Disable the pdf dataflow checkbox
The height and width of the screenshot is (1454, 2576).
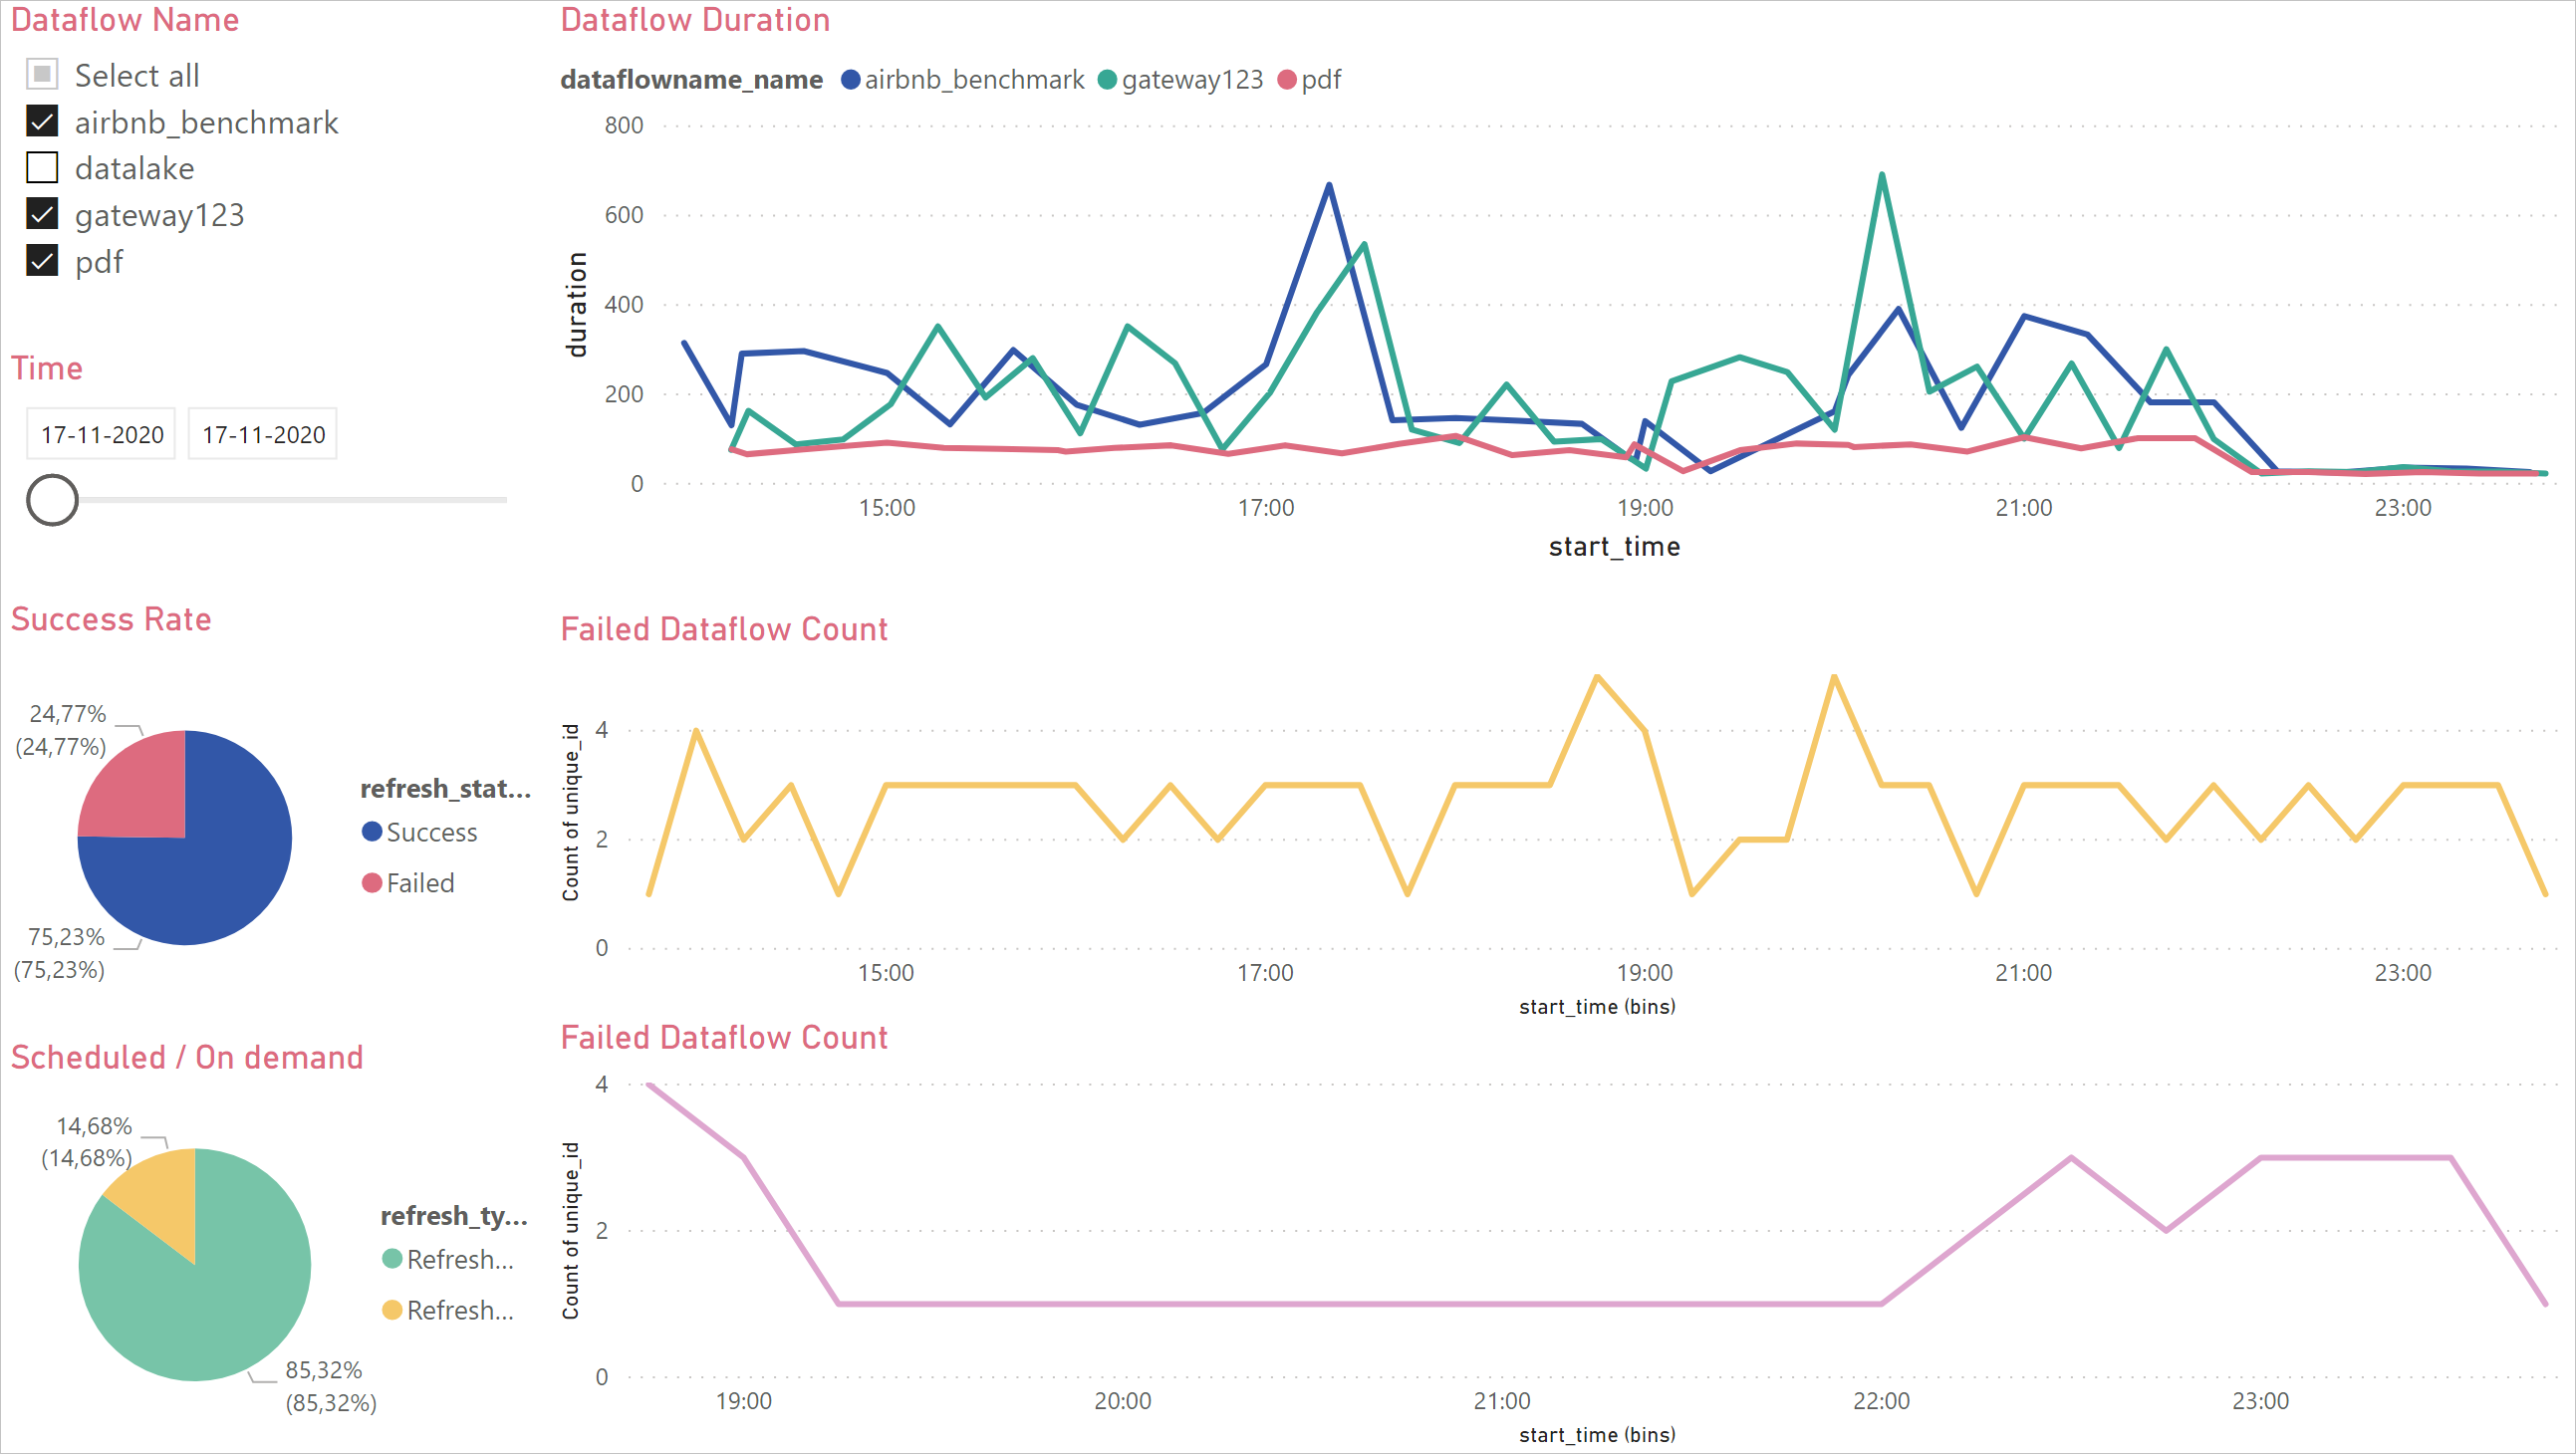click(43, 262)
